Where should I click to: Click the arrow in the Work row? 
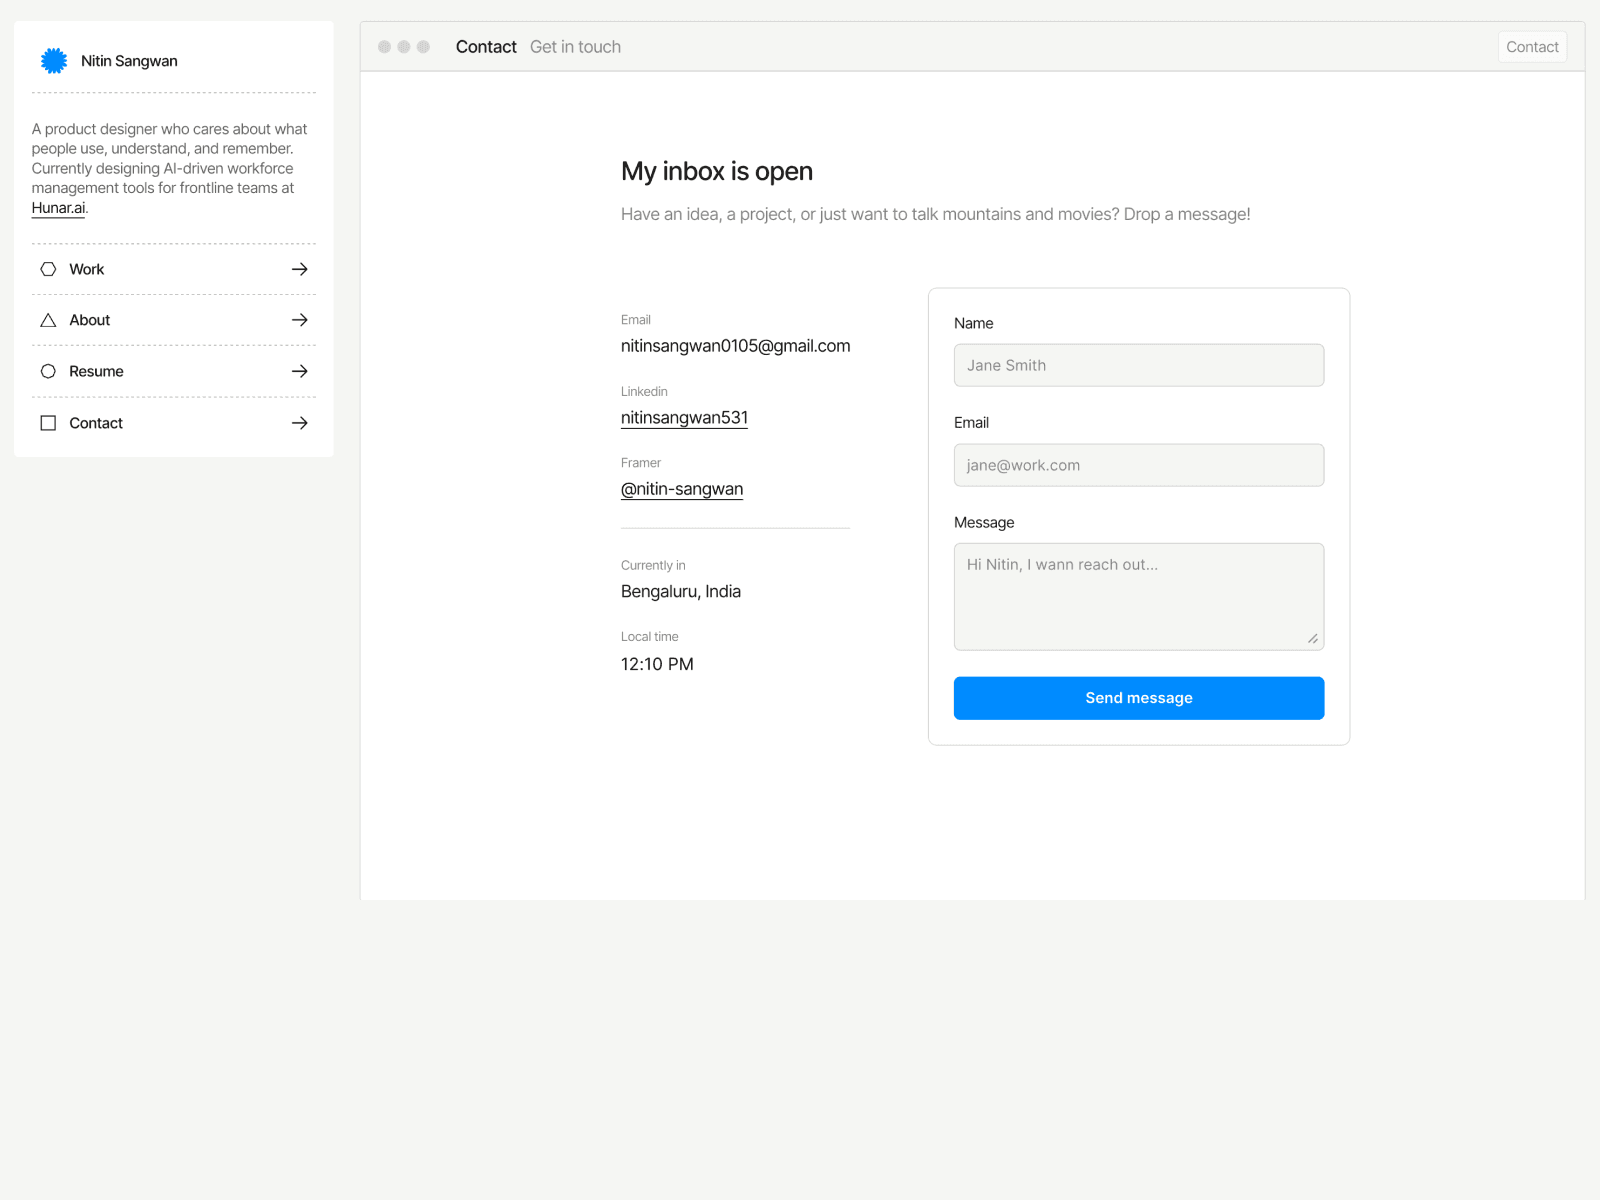point(299,269)
